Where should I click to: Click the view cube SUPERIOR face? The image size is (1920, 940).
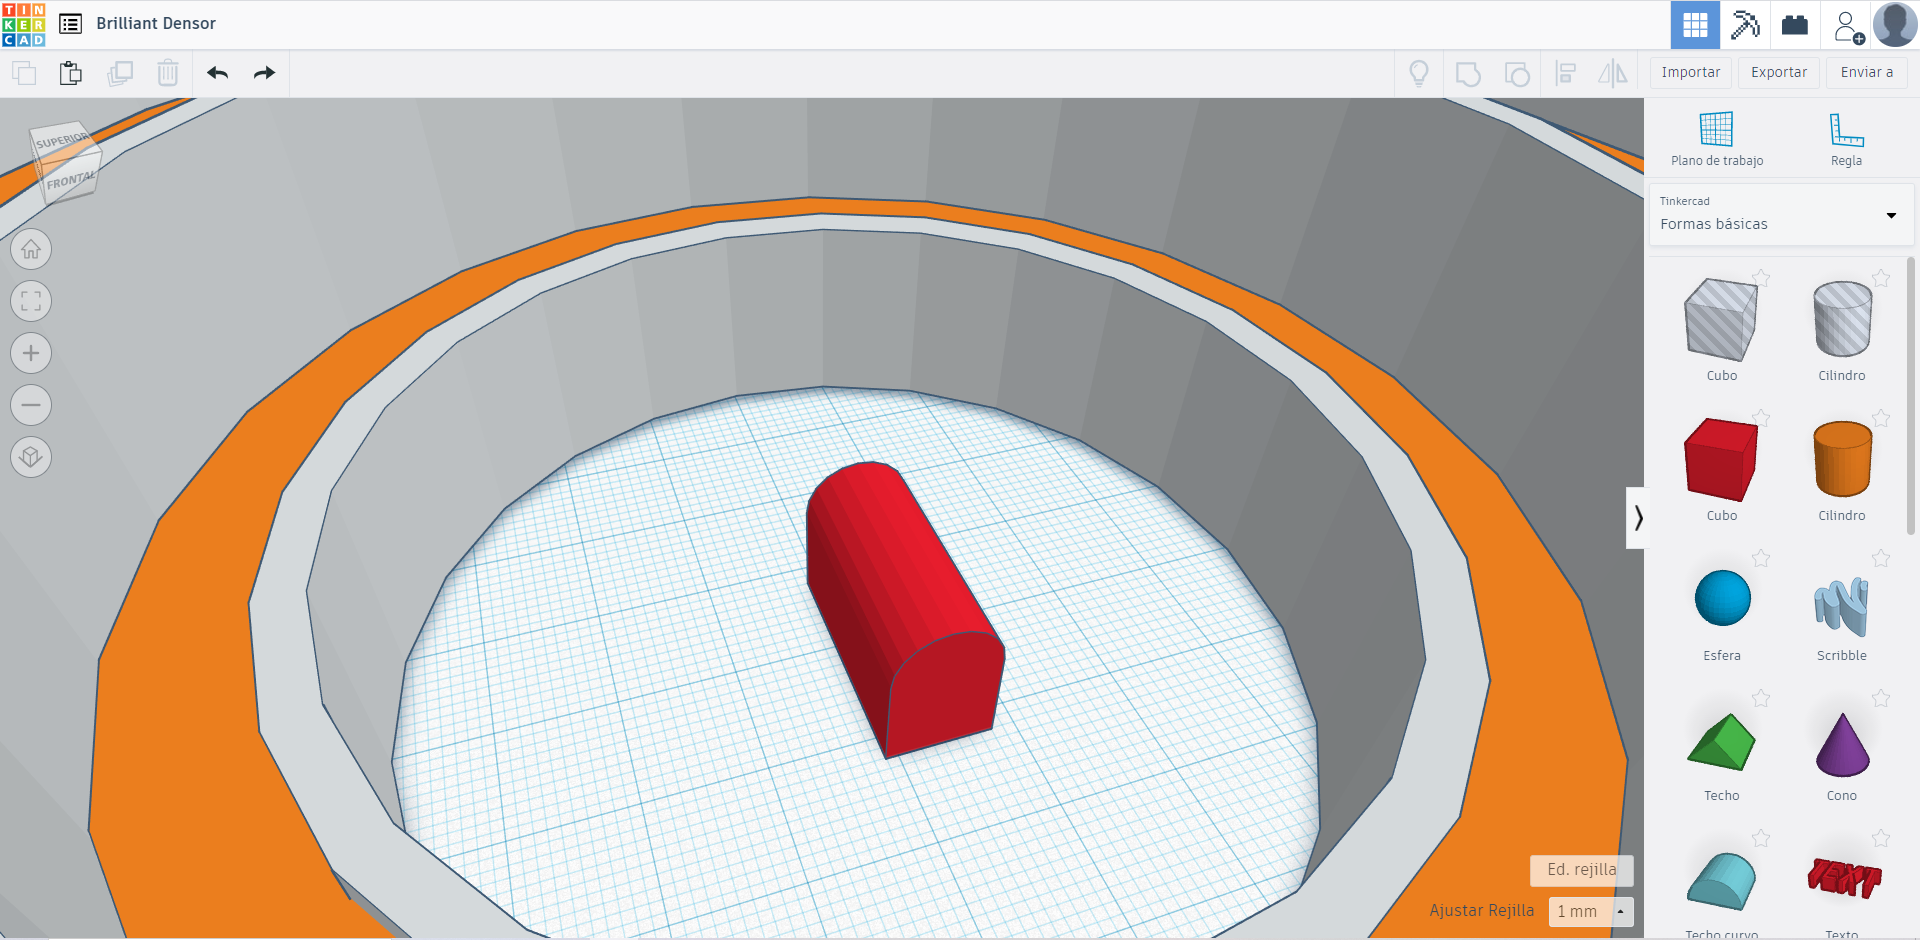tap(62, 141)
